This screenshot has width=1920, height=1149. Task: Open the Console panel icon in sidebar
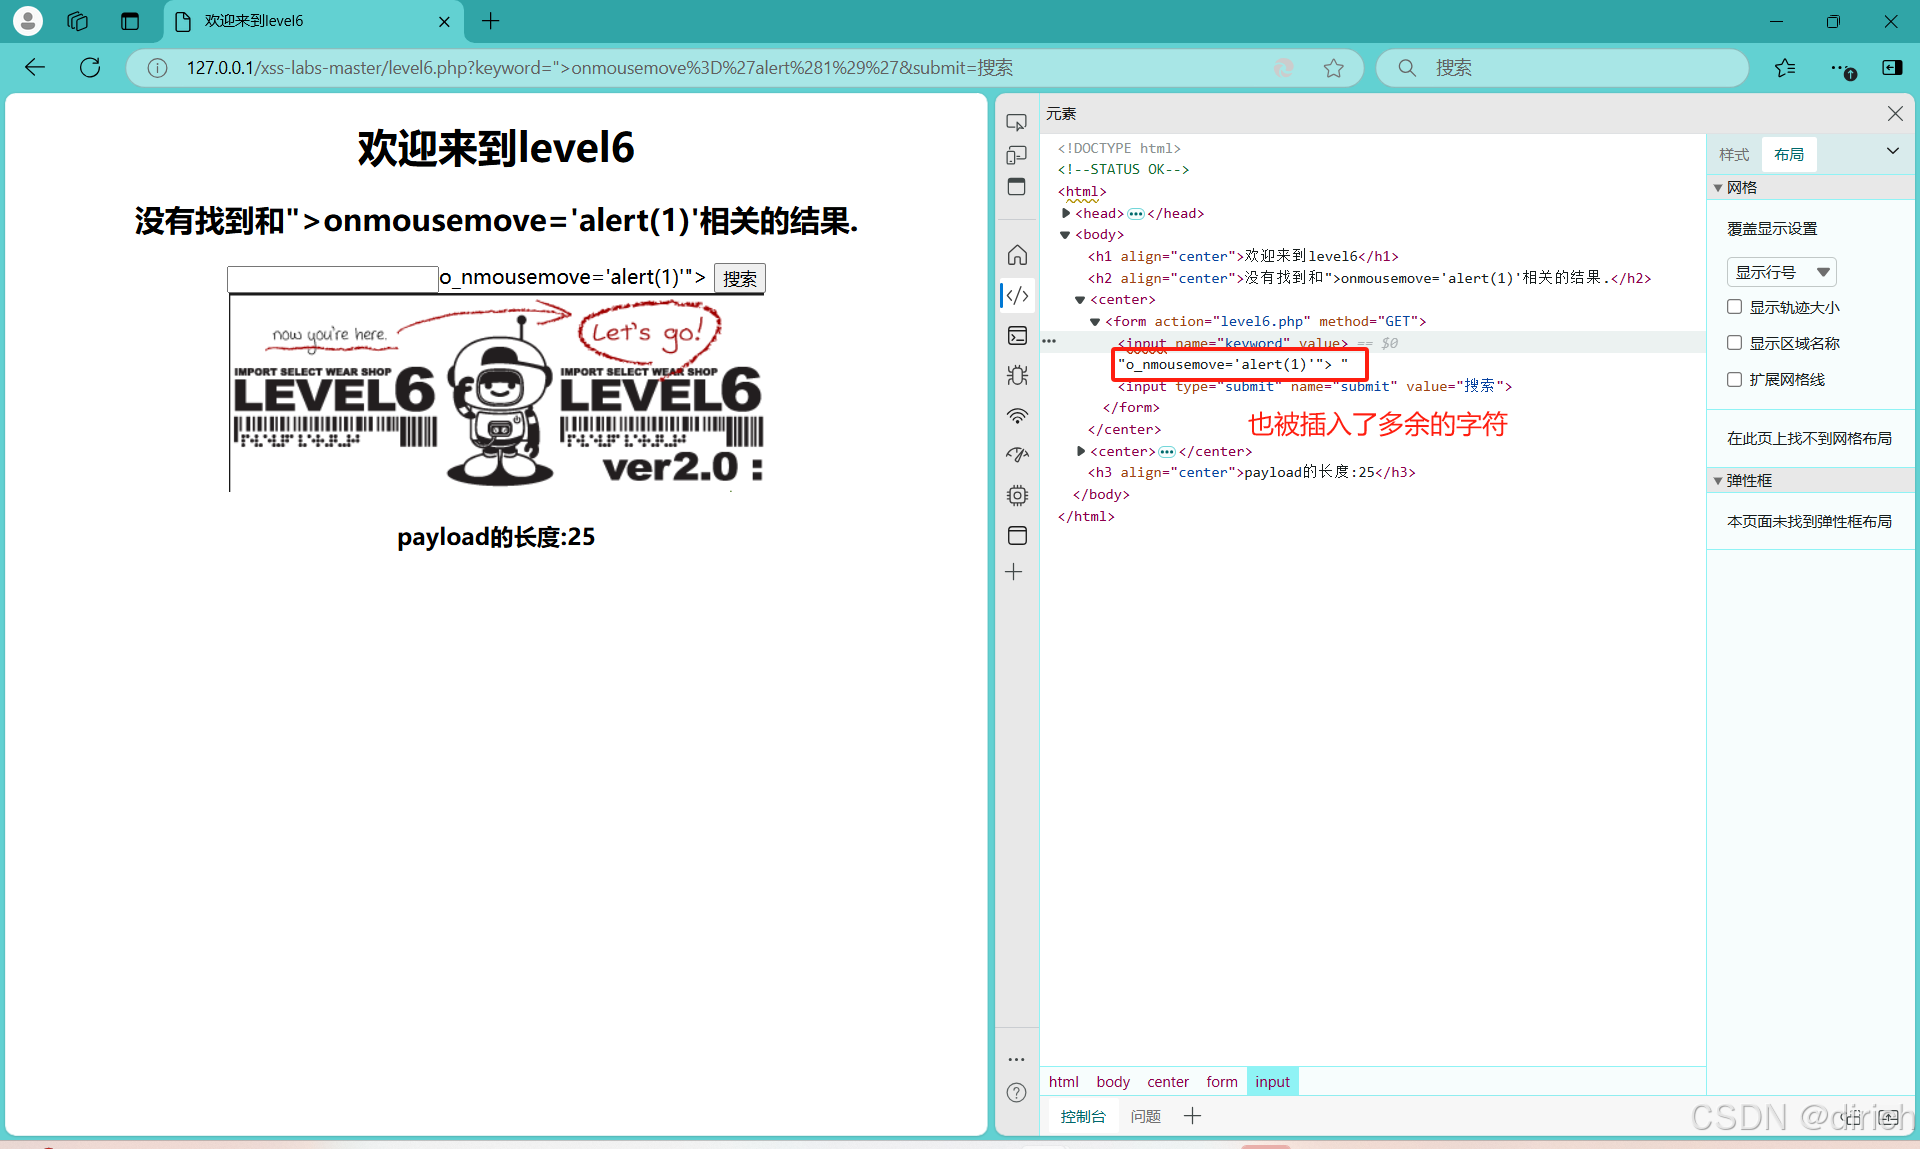pos(1017,335)
